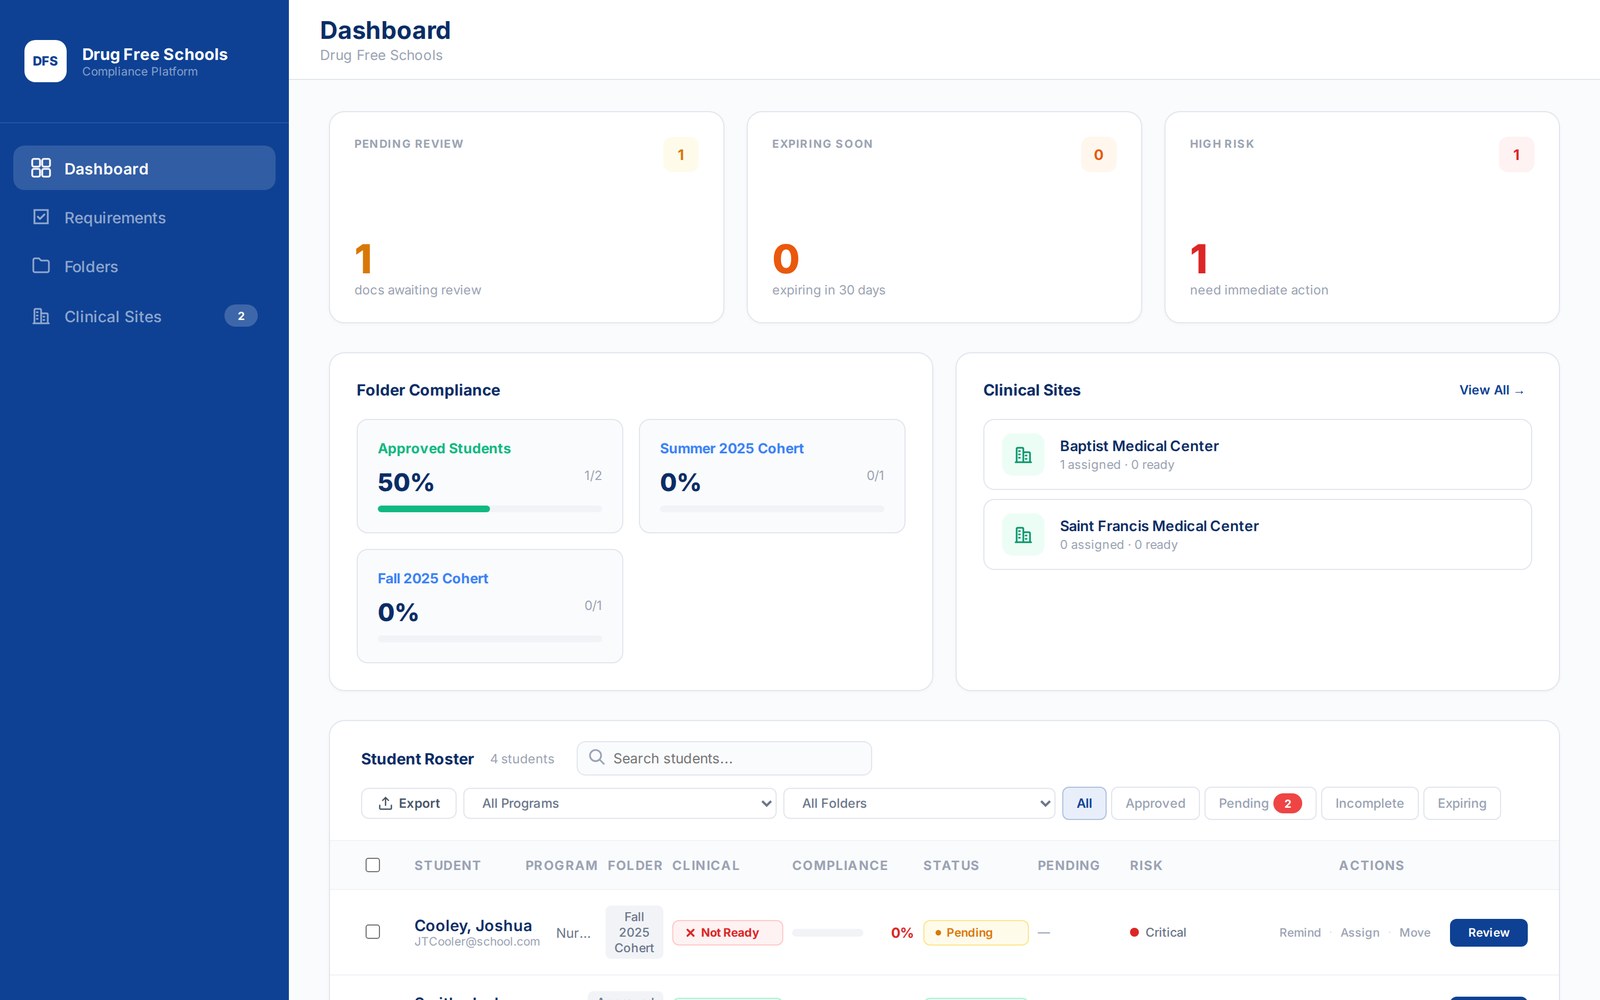Screen dimensions: 1600x1000
Task: Open the Fall 2025 Cohert folder card
Action: [490, 606]
